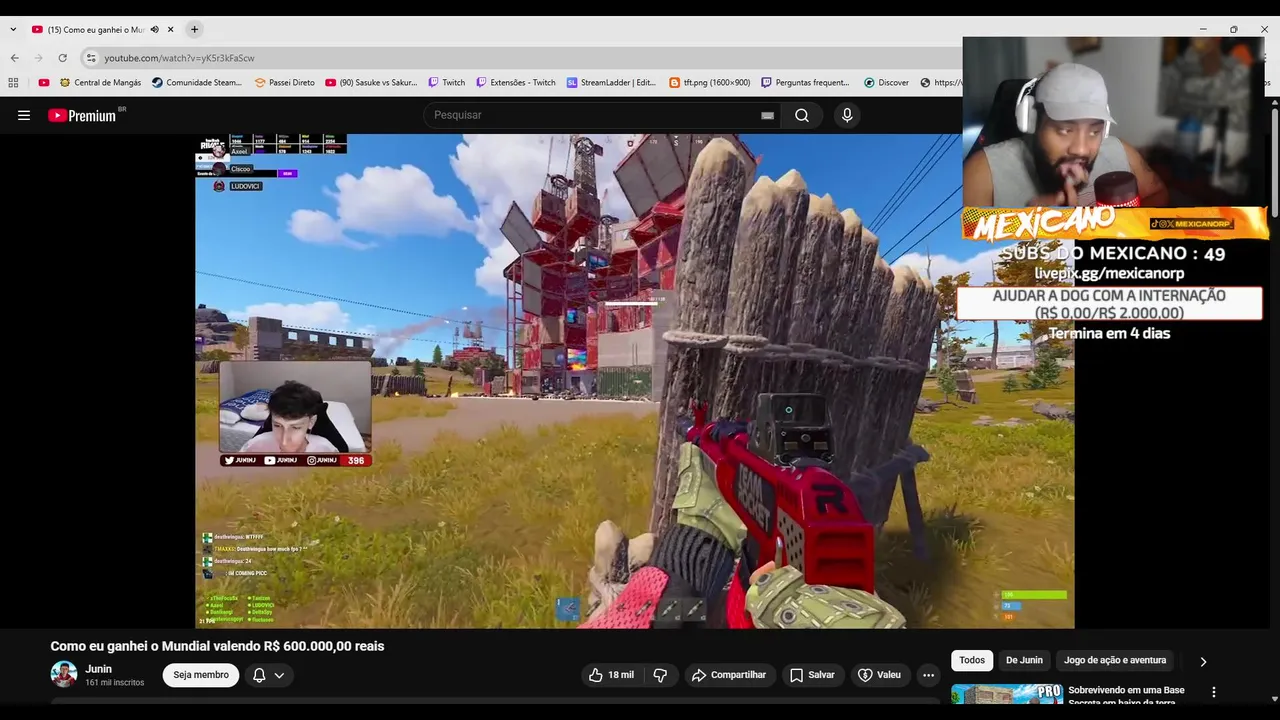Open StreamLadder bookmark
The width and height of the screenshot is (1280, 720).
[611, 83]
